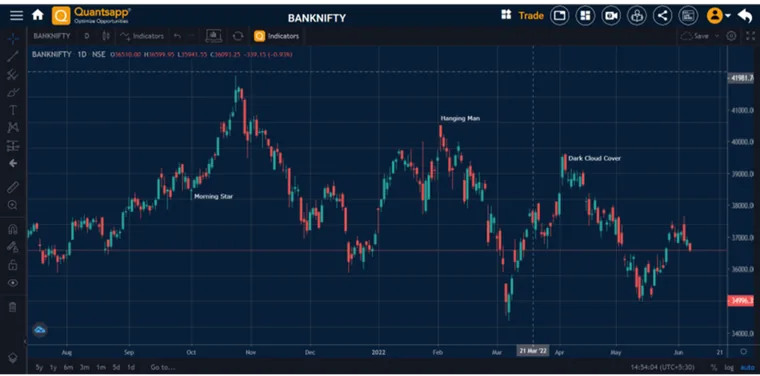760x376 pixels.
Task: Select the XABCD pattern tool
Action: (13, 127)
